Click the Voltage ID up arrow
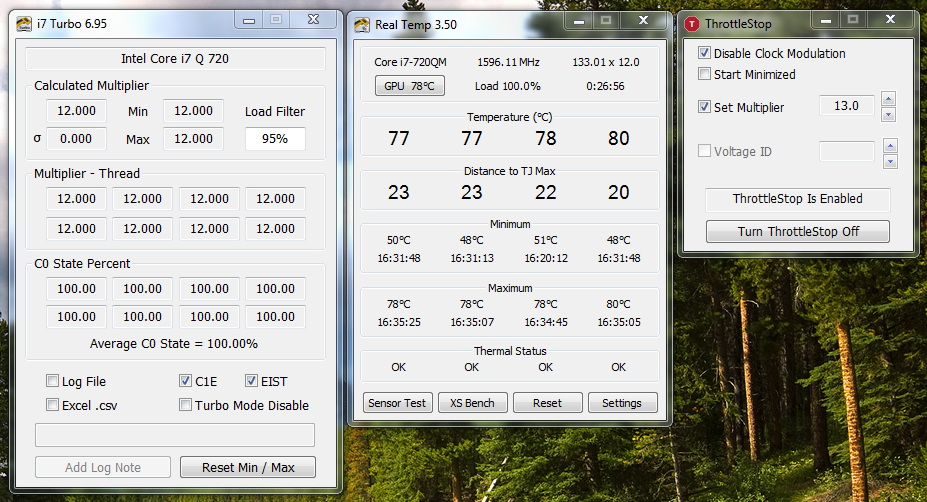927x502 pixels. click(890, 145)
